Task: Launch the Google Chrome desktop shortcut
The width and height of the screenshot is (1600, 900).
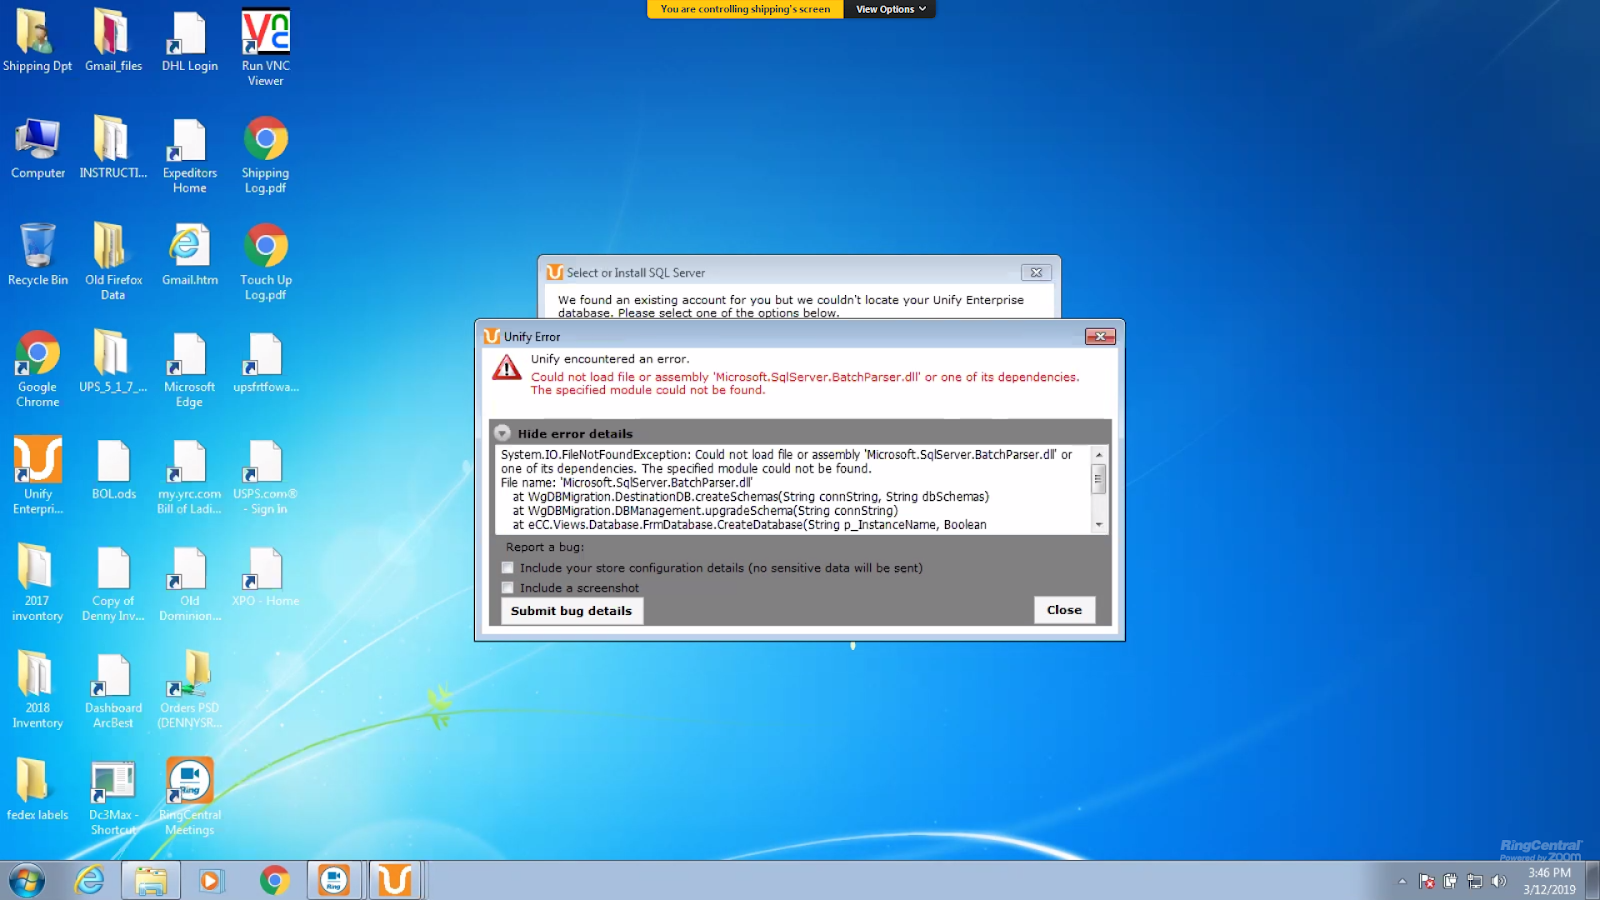Action: (x=37, y=368)
